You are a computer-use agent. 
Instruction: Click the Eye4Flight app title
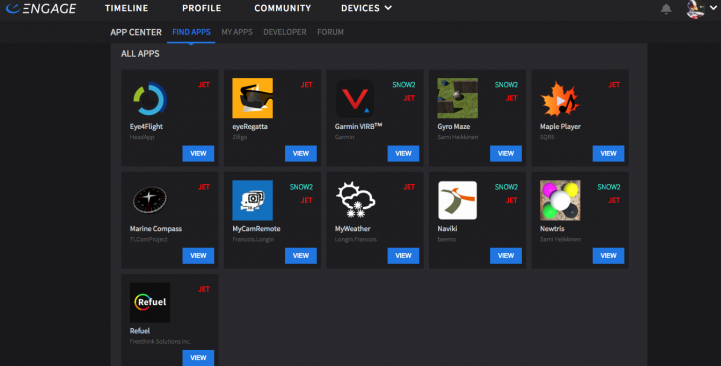tap(146, 126)
